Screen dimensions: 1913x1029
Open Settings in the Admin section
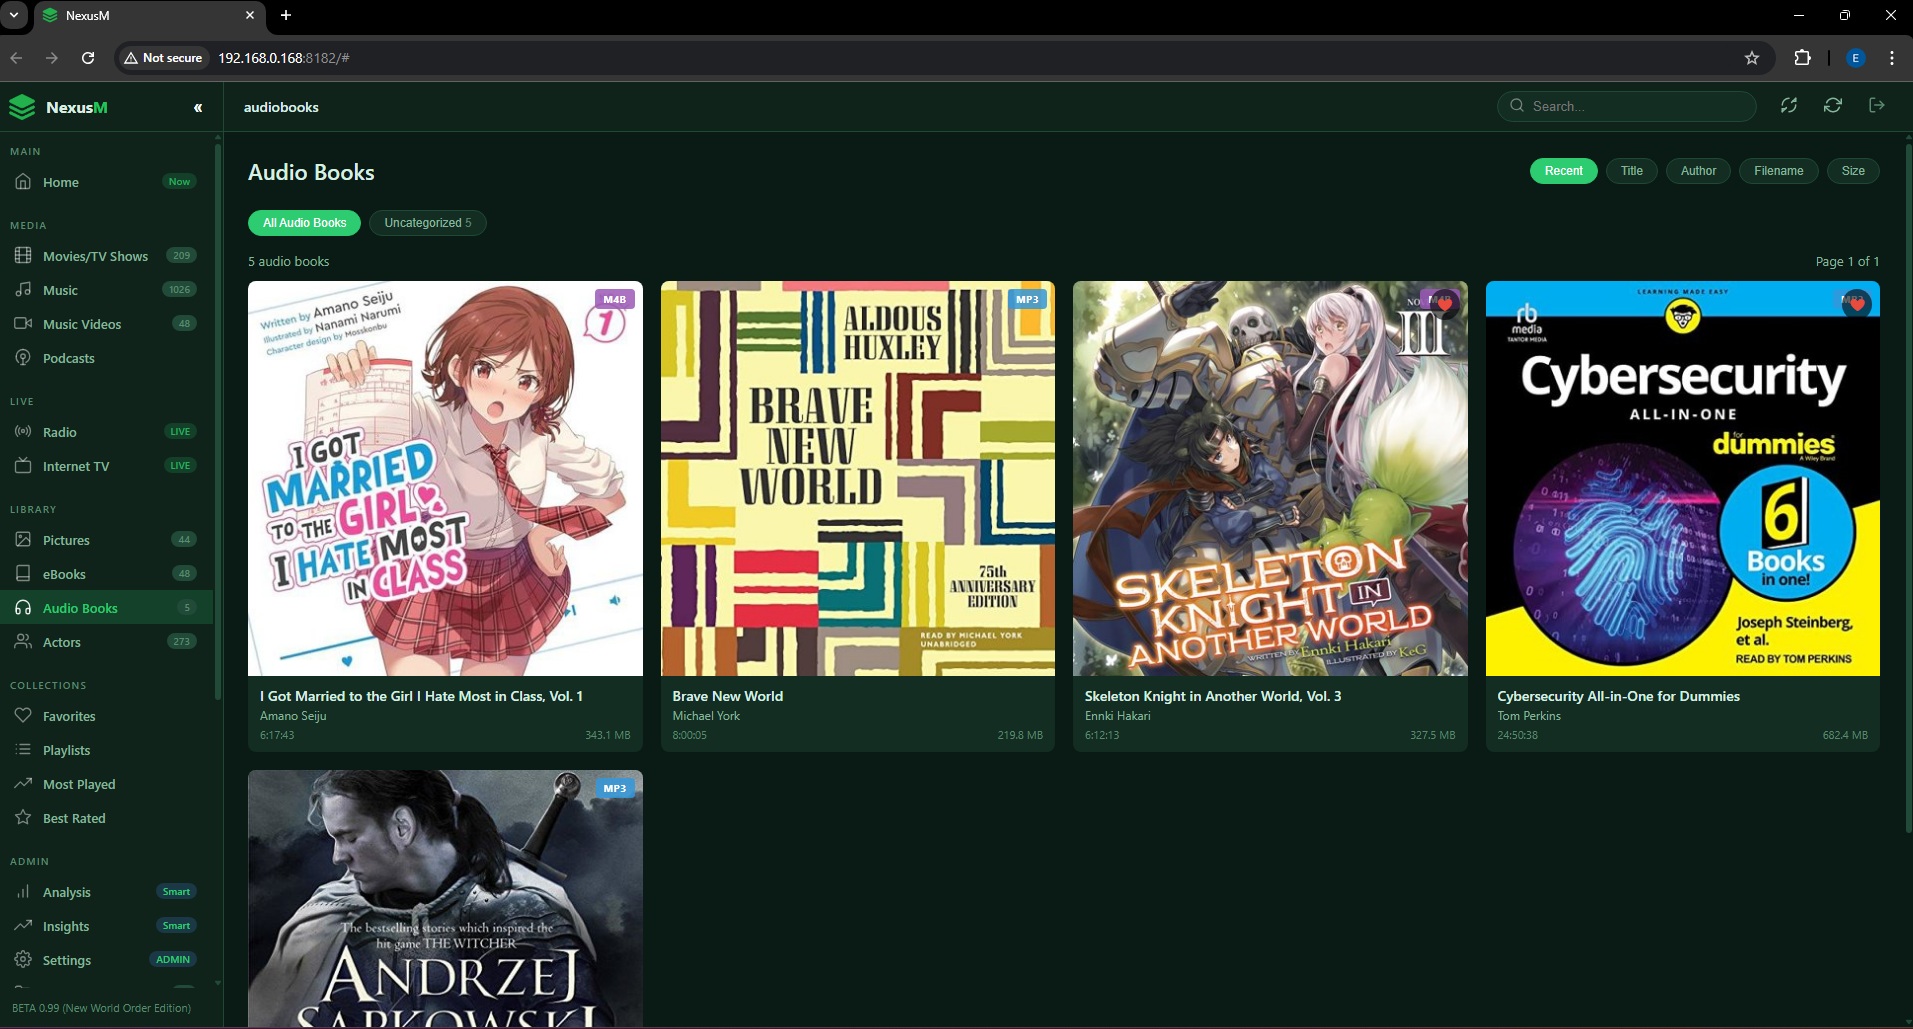click(x=66, y=959)
